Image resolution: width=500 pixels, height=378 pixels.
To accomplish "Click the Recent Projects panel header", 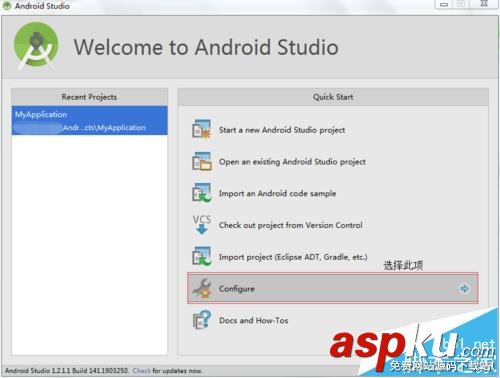I will (89, 97).
